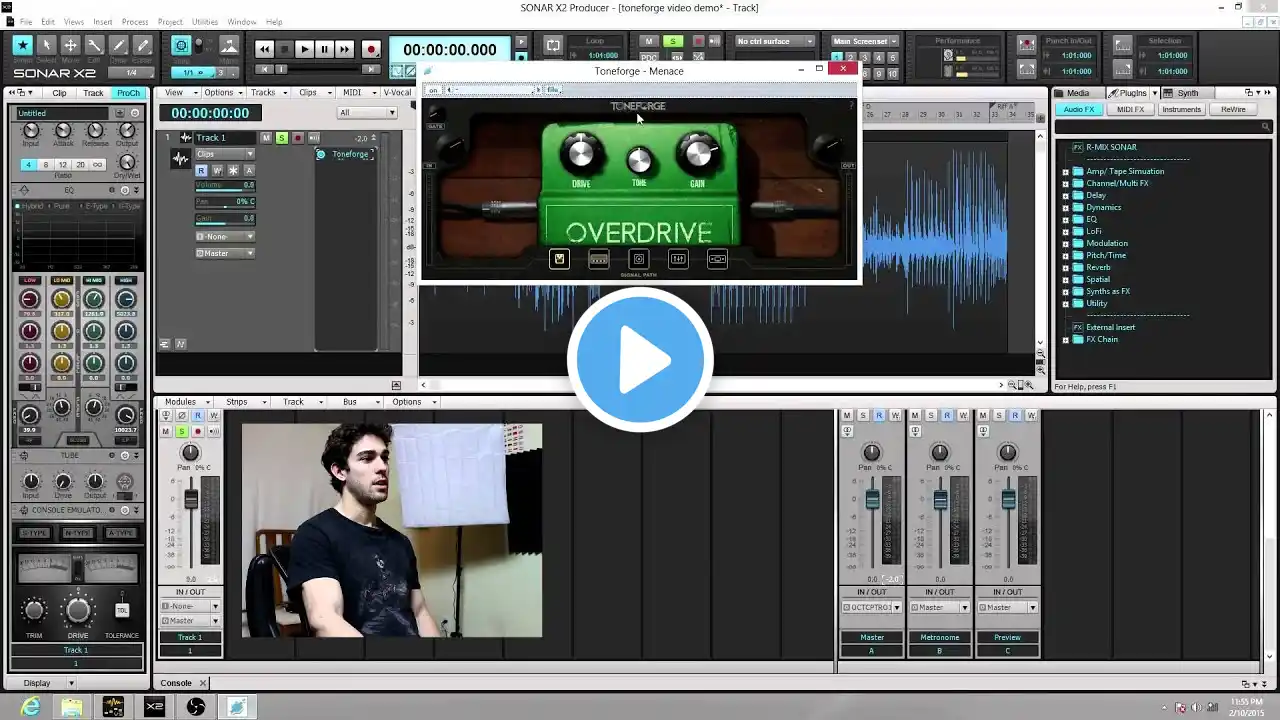Mute Track 1 in track view

pos(266,138)
